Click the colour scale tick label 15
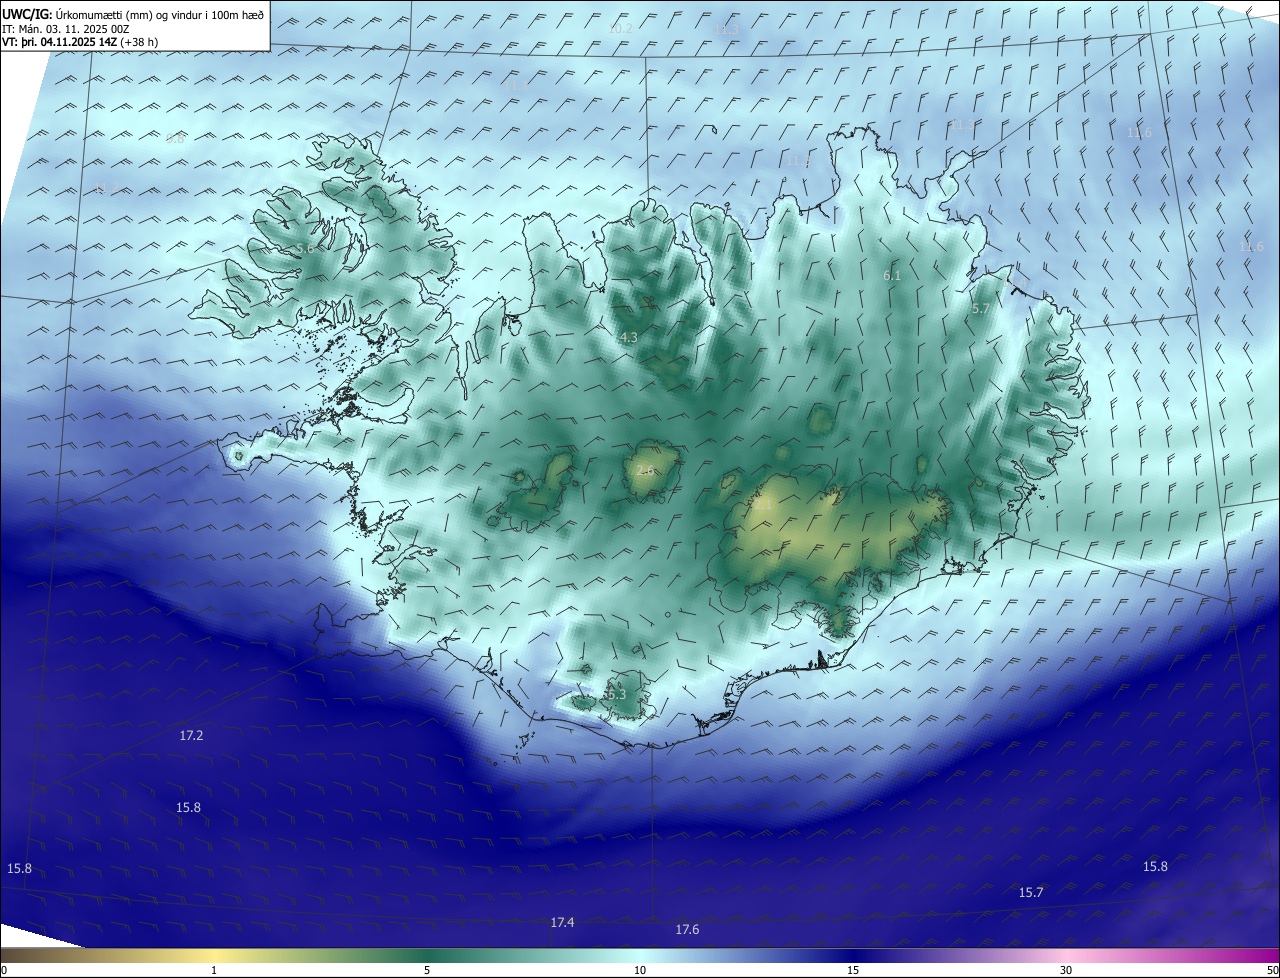This screenshot has width=1280, height=978. (853, 970)
